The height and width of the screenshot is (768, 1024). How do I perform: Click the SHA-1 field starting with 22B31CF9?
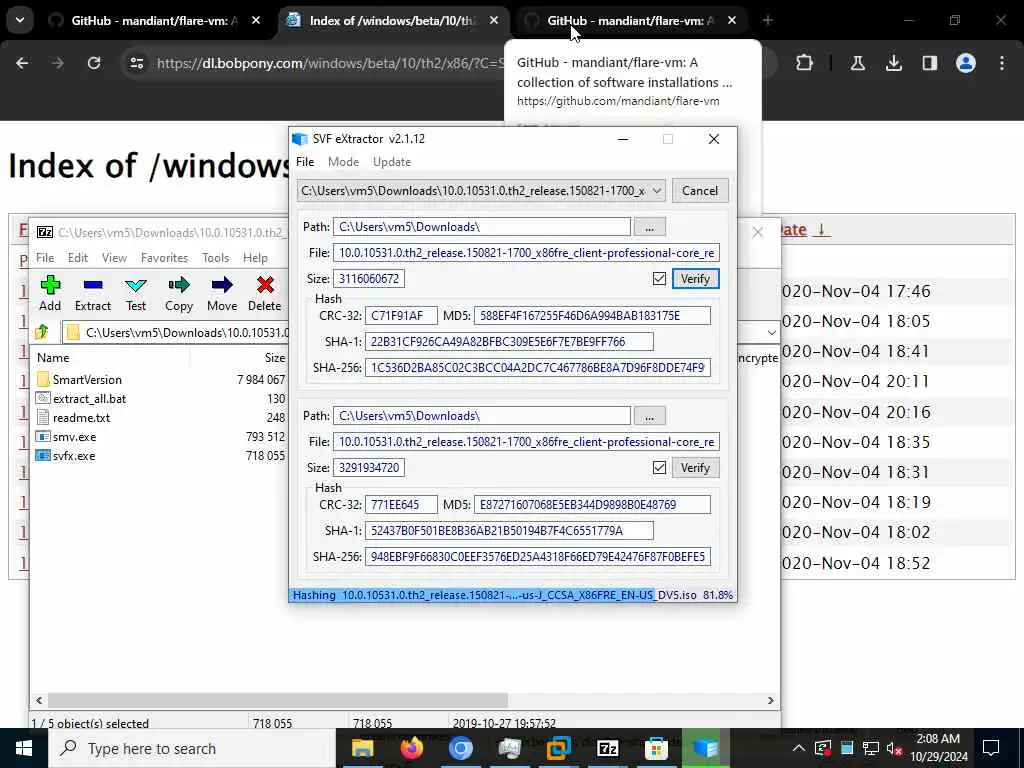(x=509, y=342)
